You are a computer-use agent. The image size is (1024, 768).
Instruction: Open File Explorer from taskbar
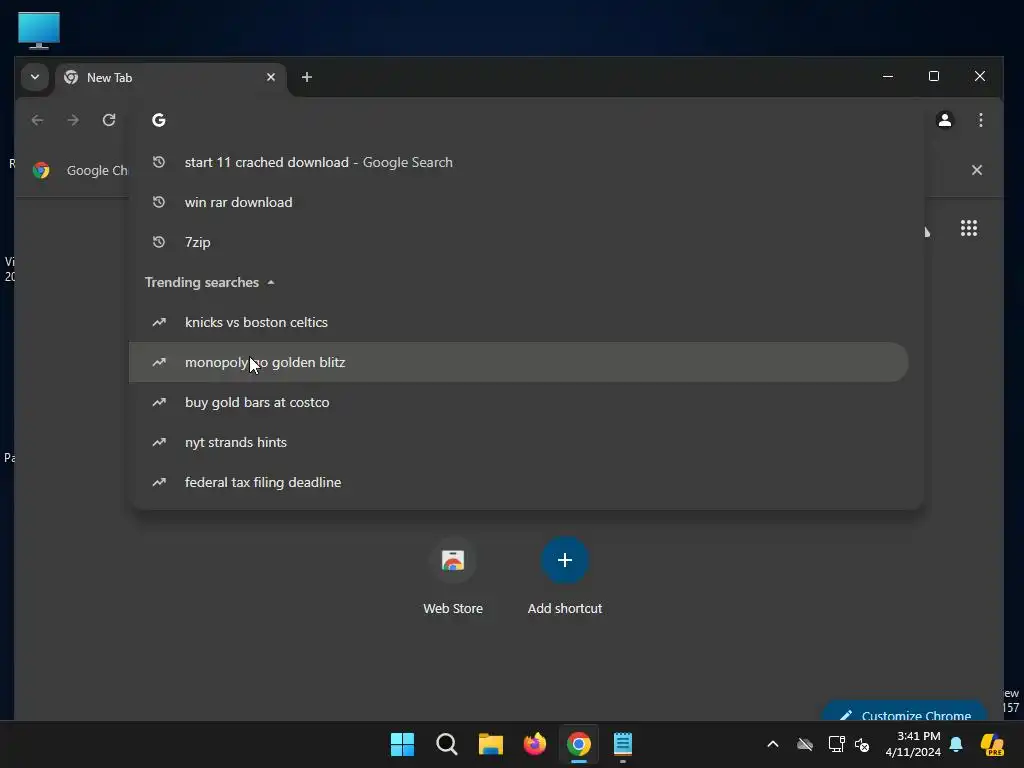pyautogui.click(x=490, y=744)
